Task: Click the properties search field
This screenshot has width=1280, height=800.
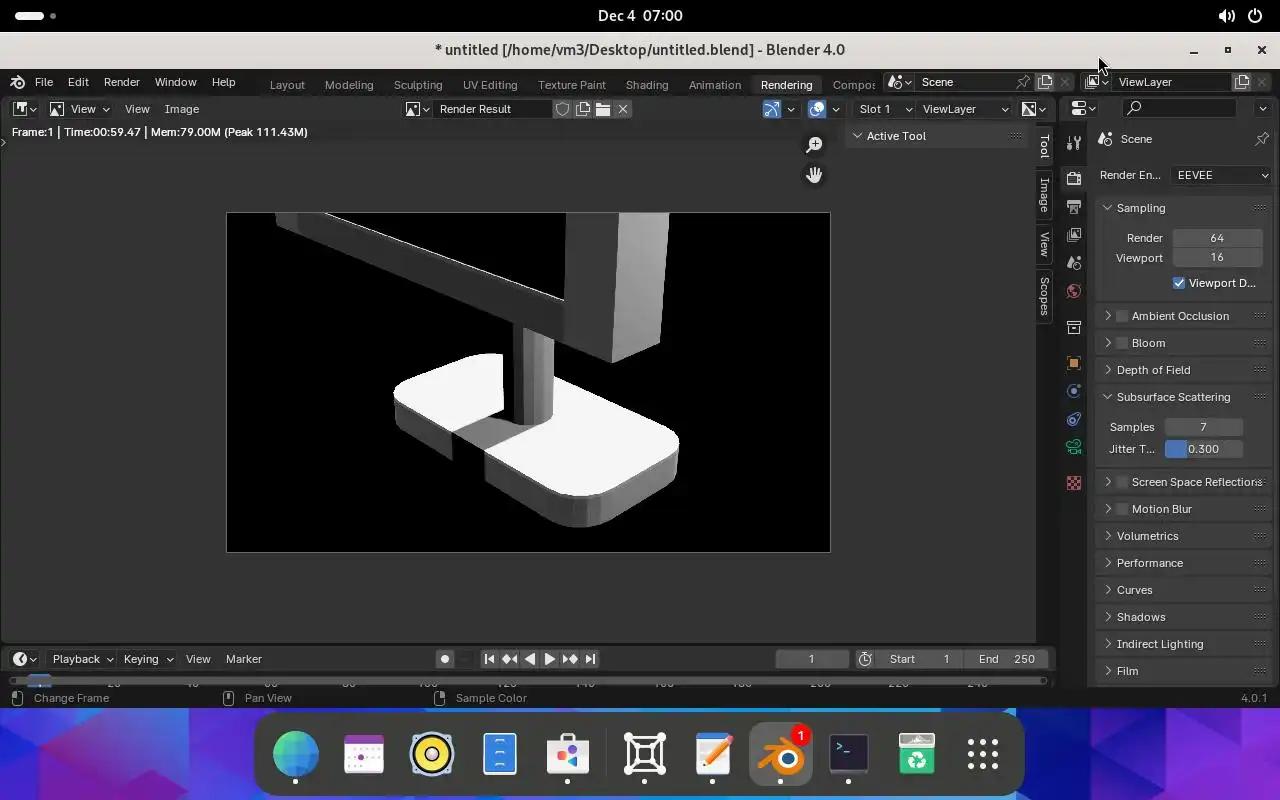Action: (1179, 108)
